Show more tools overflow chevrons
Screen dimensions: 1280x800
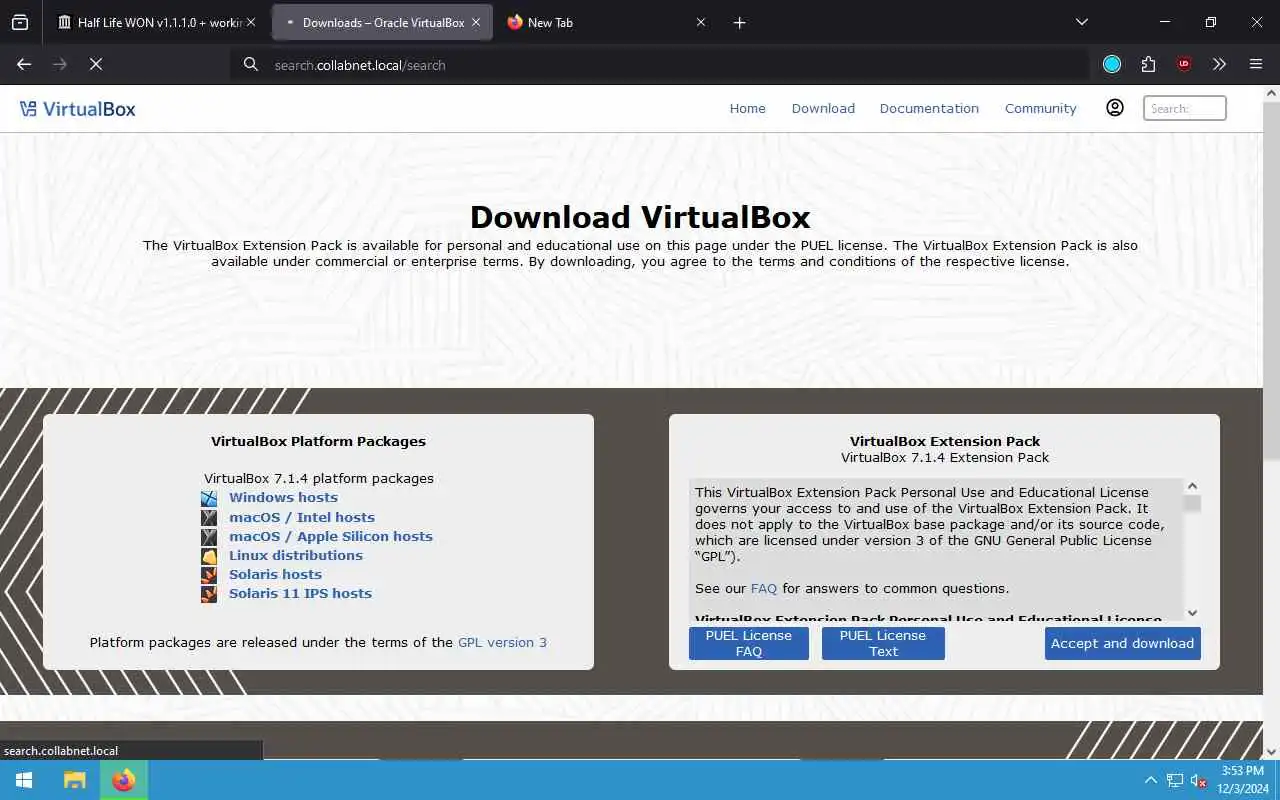pyautogui.click(x=1219, y=64)
